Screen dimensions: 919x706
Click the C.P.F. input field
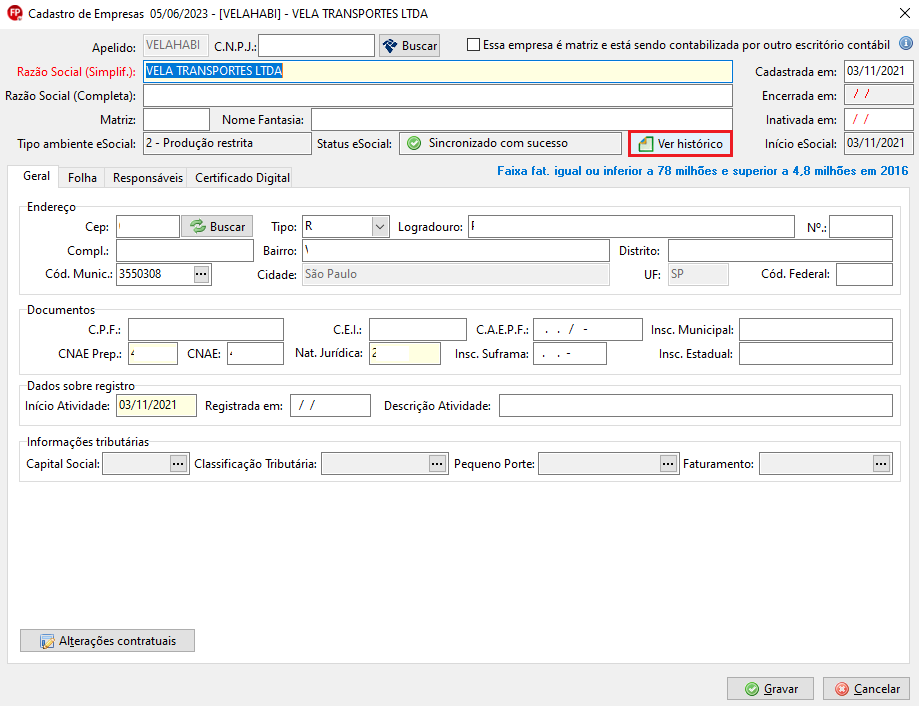click(206, 329)
